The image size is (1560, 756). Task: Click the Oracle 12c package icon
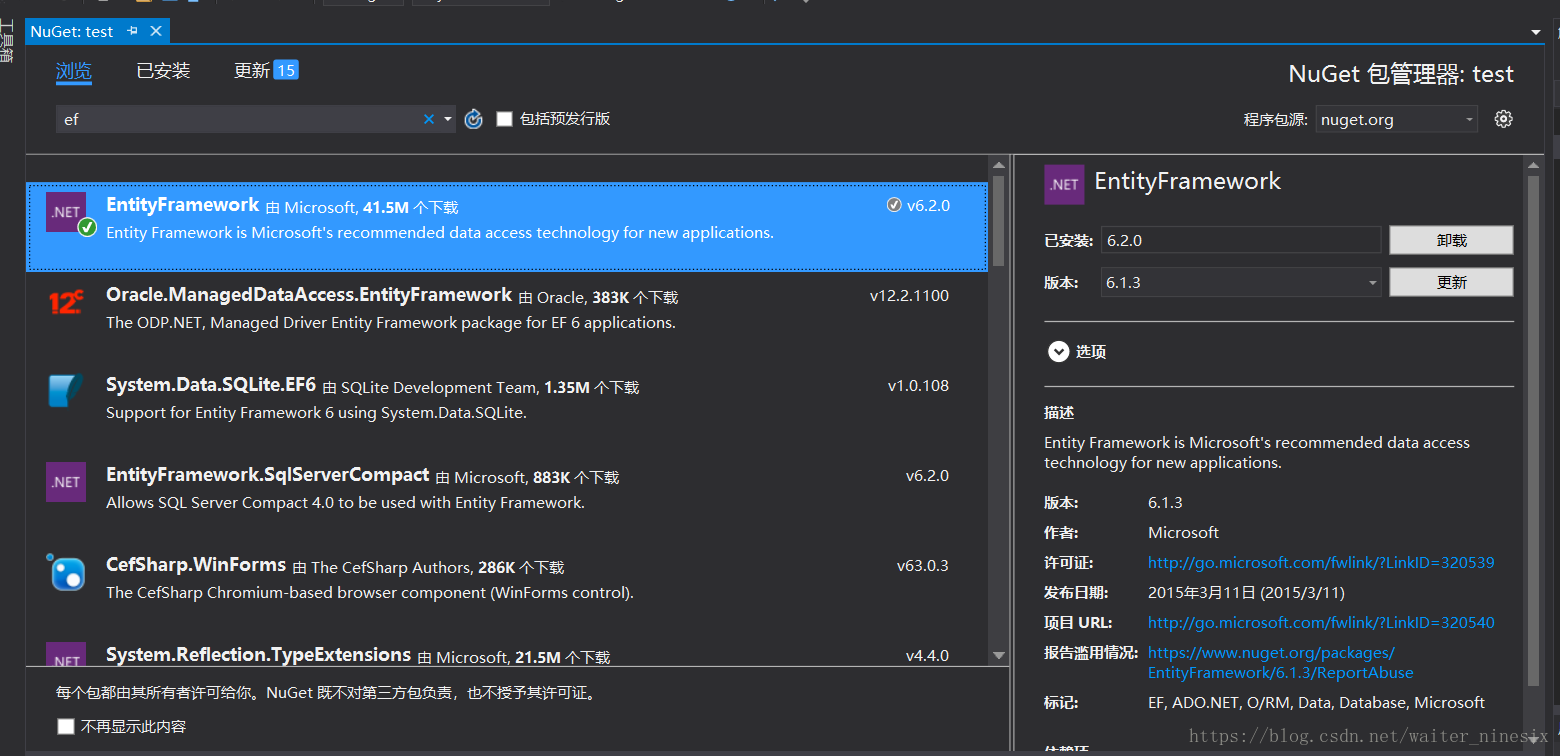point(66,302)
